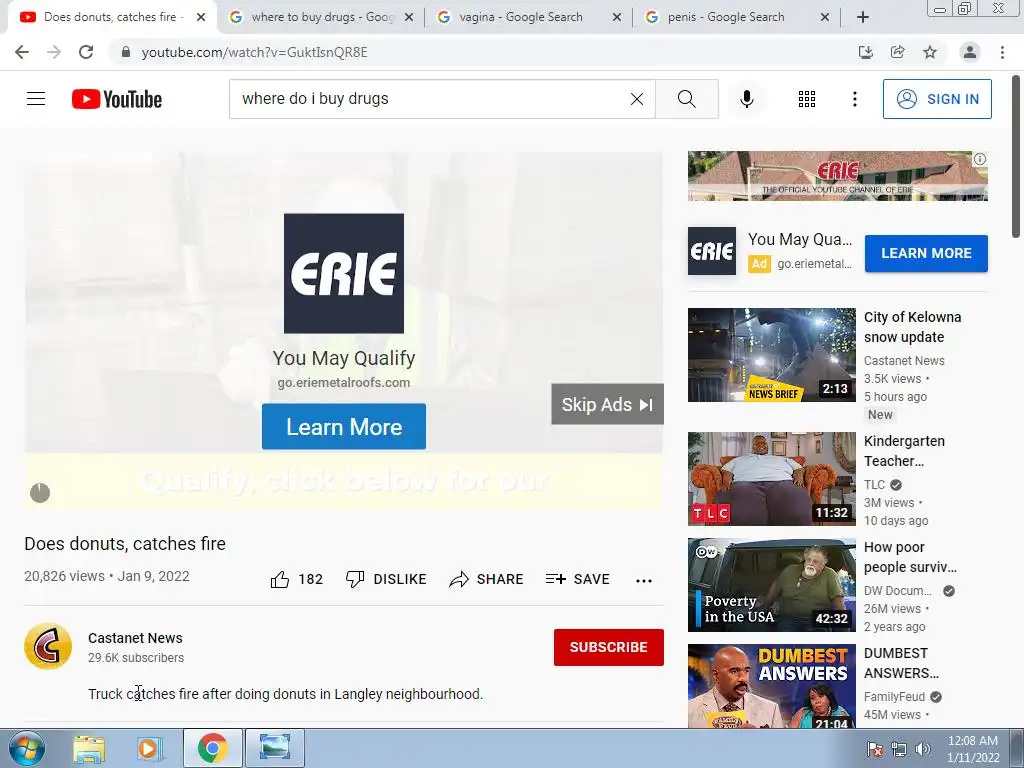The width and height of the screenshot is (1024, 768).
Task: Switch to 'vagina - Google Search' tab
Action: click(528, 18)
